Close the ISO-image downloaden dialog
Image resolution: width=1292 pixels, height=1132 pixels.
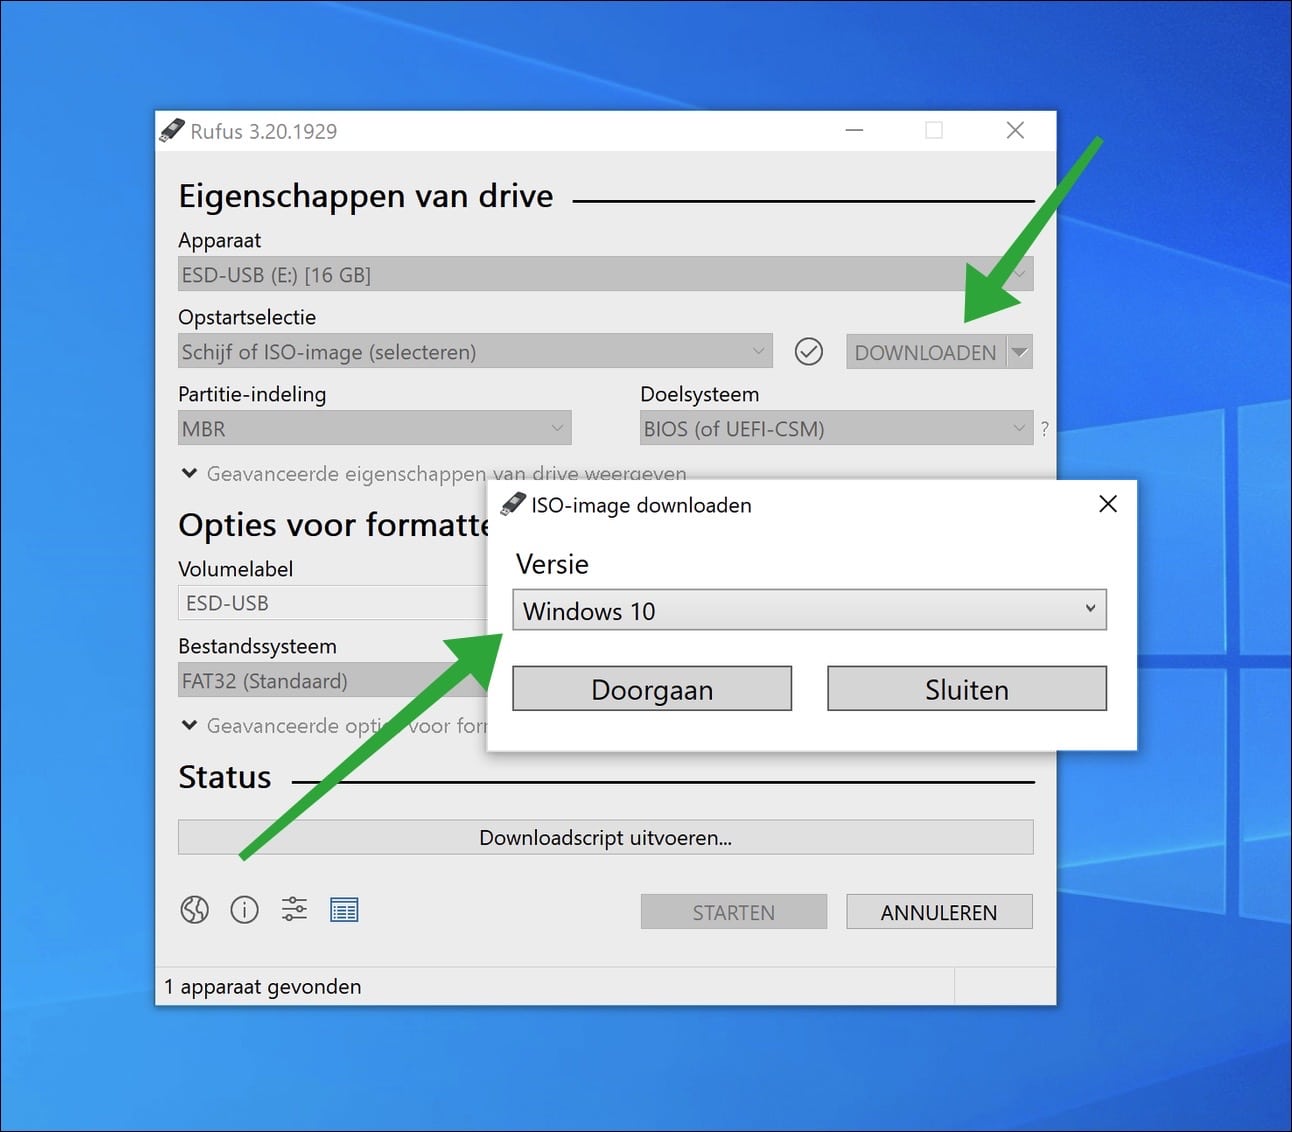click(1107, 504)
